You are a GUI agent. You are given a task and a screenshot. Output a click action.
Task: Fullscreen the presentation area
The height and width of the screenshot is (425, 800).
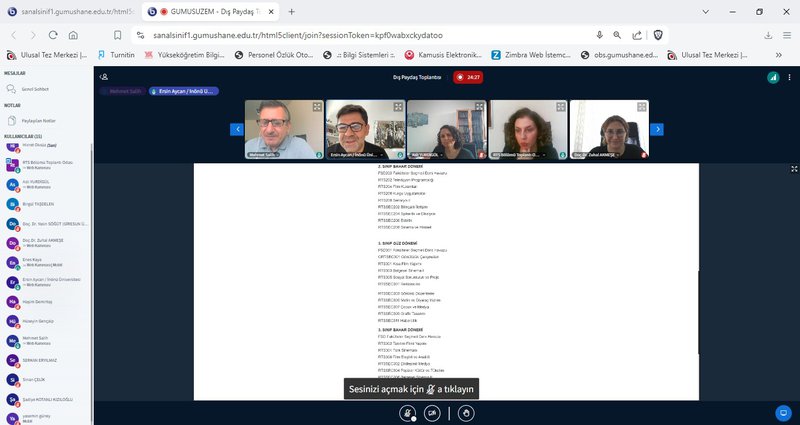[794, 169]
